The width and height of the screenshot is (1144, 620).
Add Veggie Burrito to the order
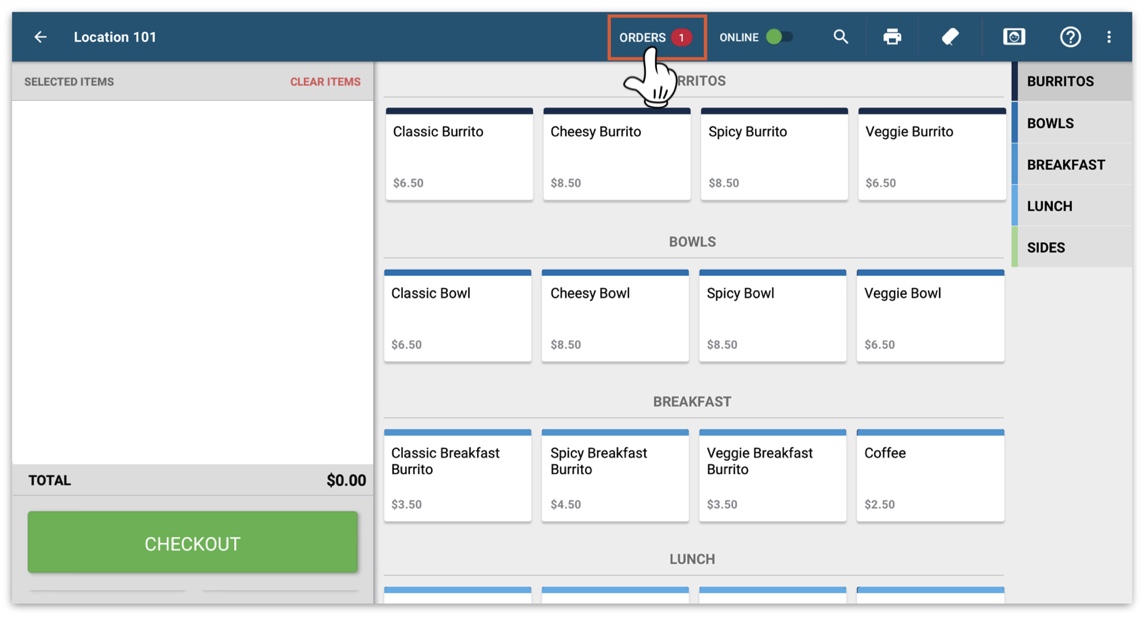click(x=932, y=154)
